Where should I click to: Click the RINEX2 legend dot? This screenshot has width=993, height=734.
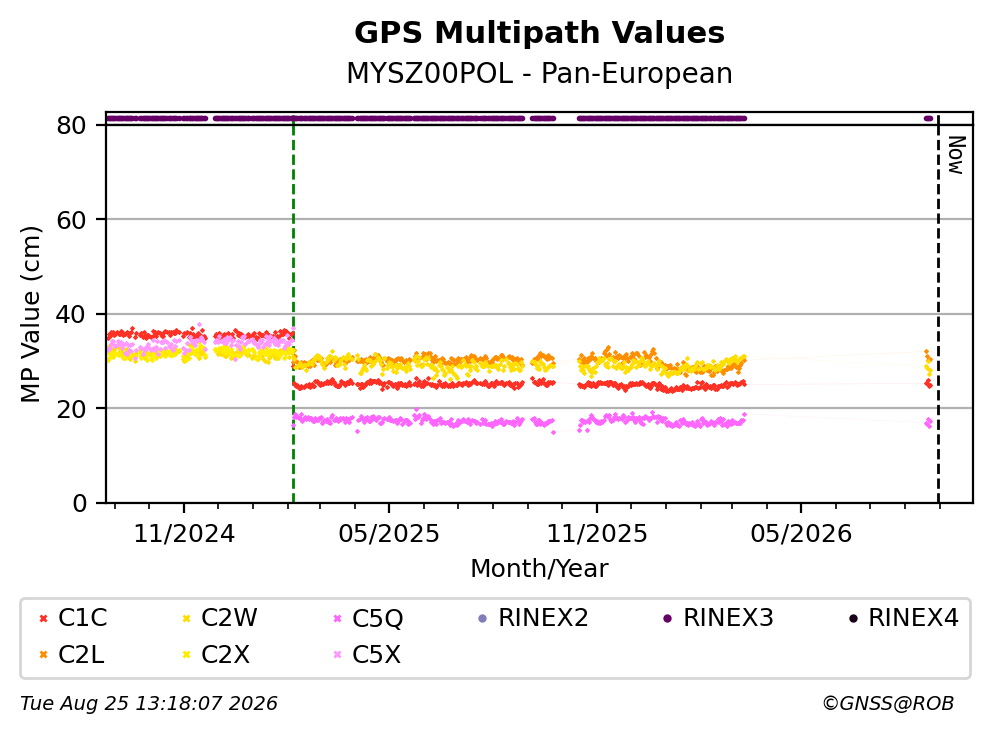(483, 619)
